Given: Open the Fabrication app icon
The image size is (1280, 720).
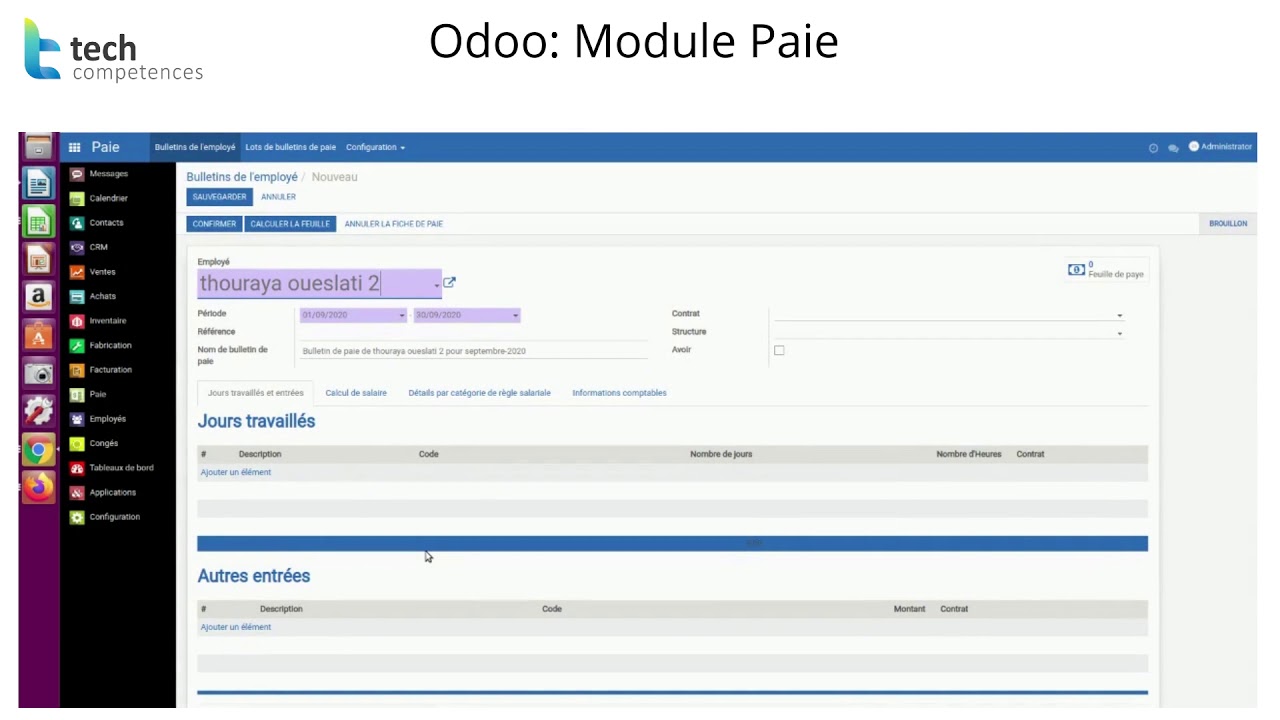Looking at the screenshot, I should pos(77,345).
